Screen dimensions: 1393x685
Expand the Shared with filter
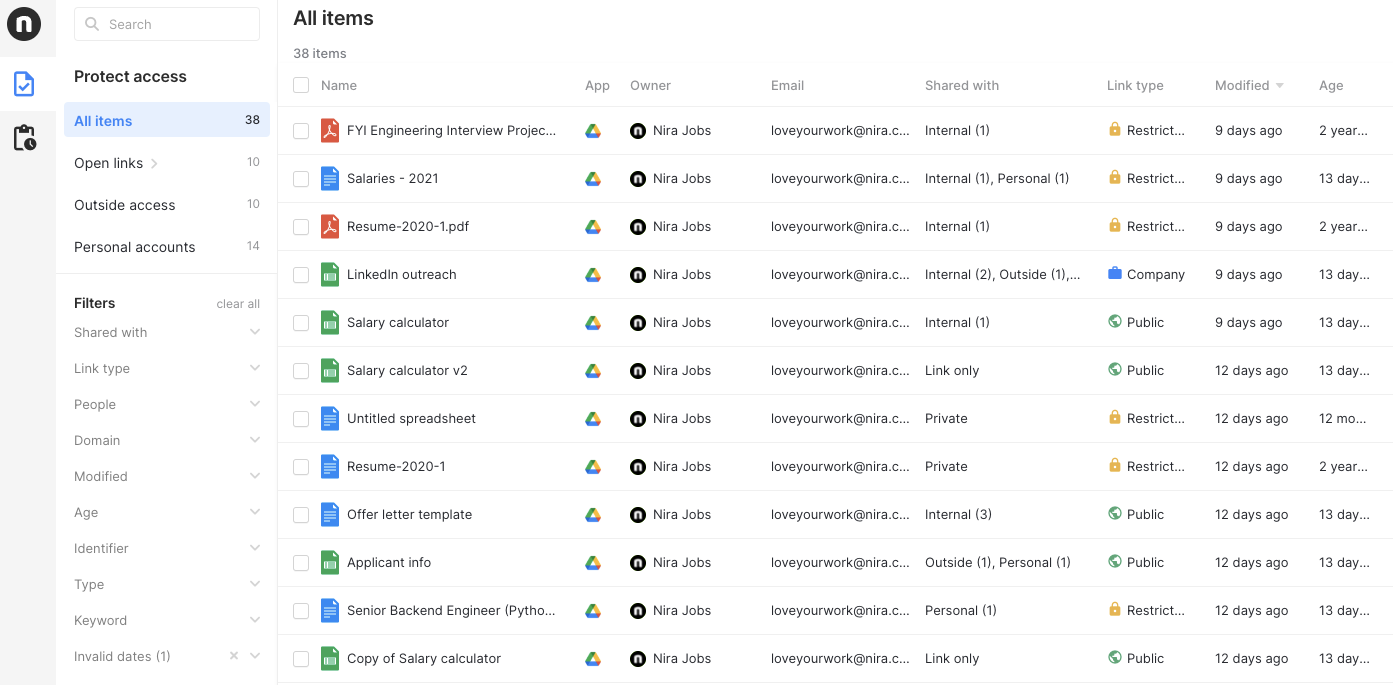255,333
